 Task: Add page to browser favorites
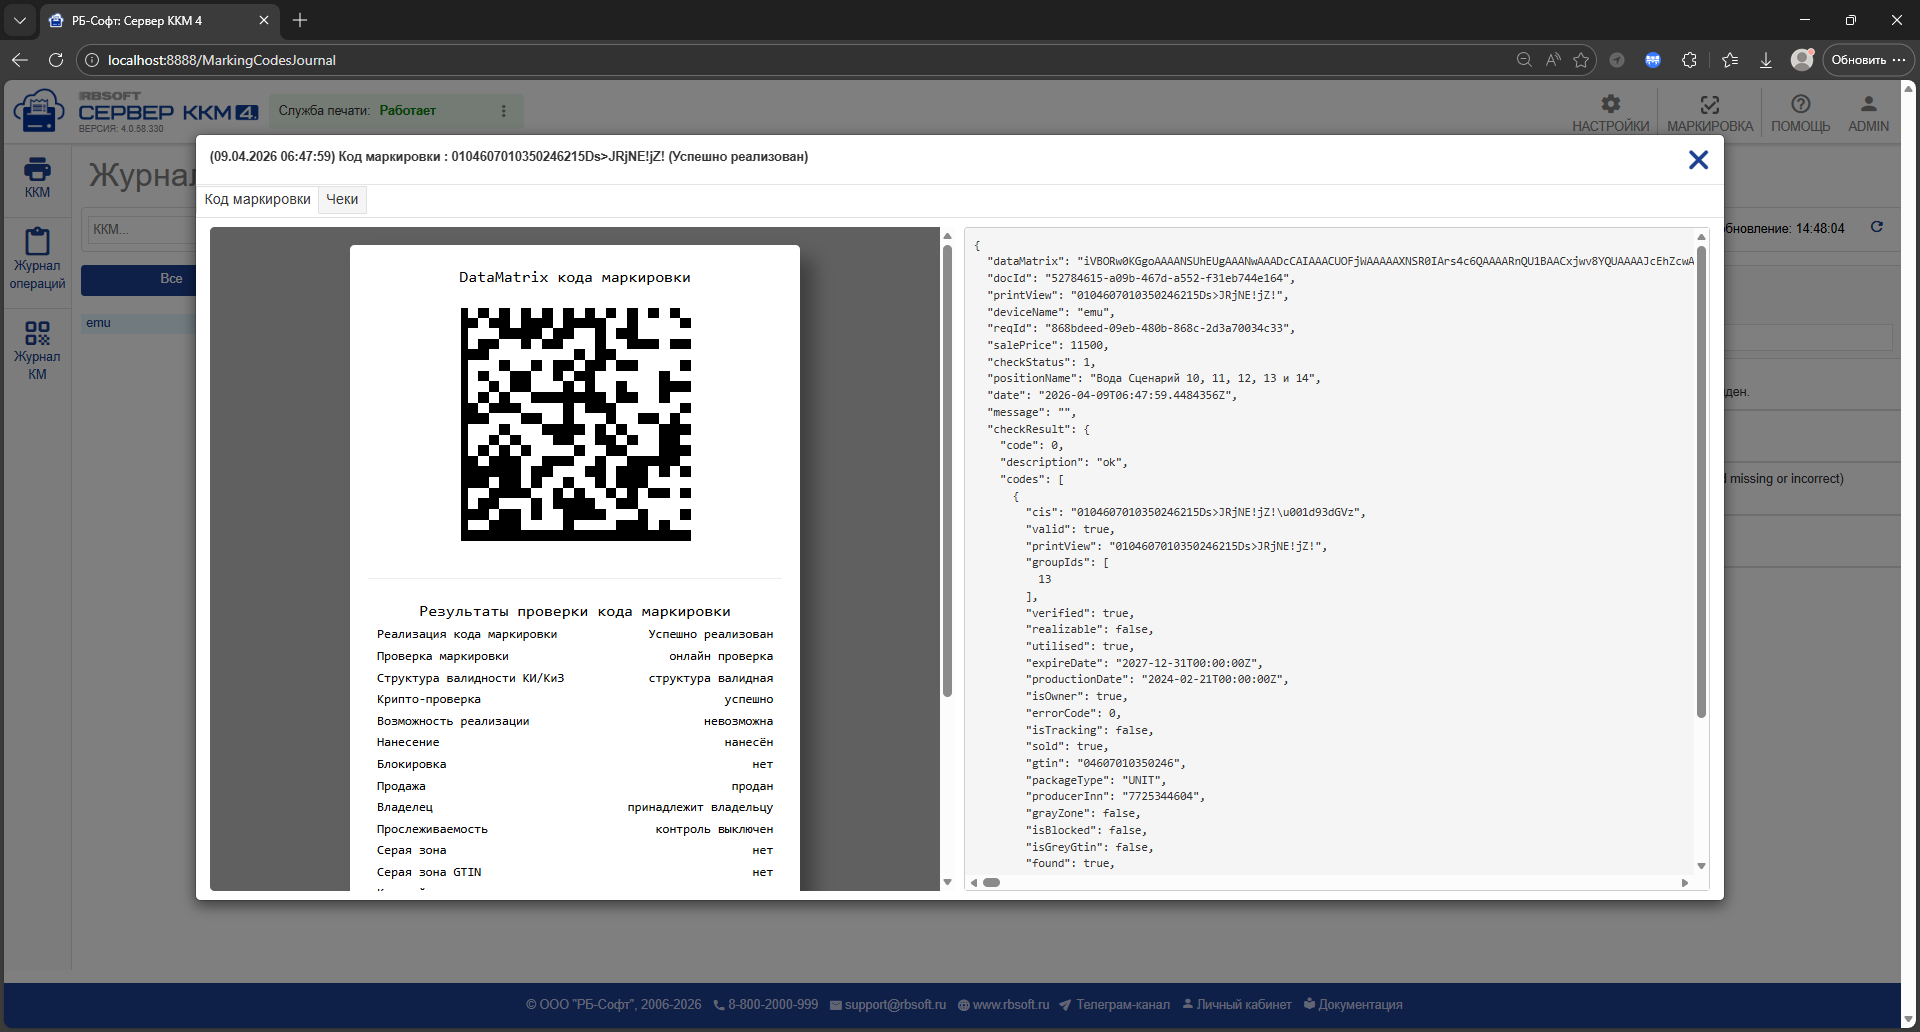[x=1581, y=60]
